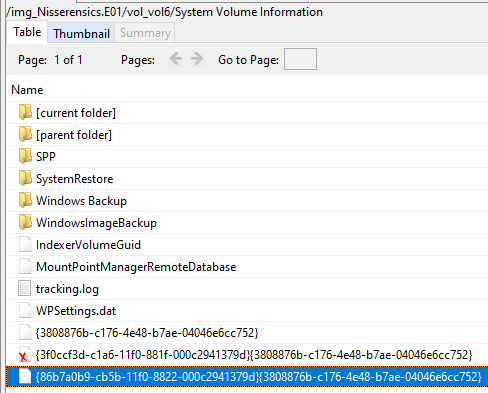
Task: Click file icon of the highlighted {86b7a0b9 row
Action: point(25,377)
